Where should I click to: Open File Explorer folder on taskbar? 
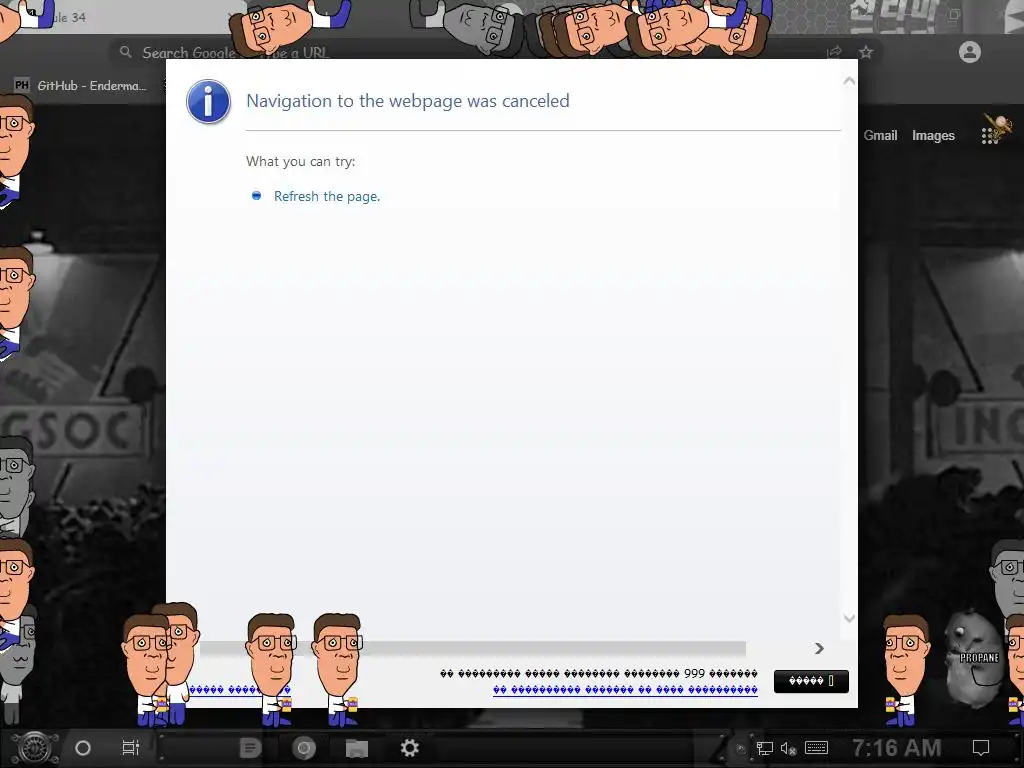tap(357, 748)
